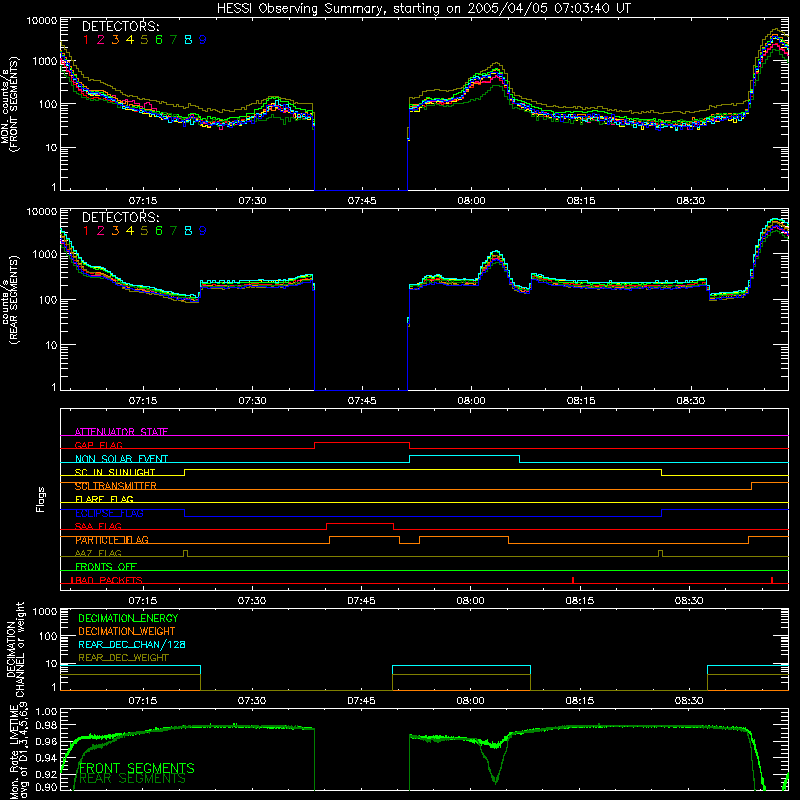
Task: Click the ECLIPSE_FLAG label
Action: tap(109, 513)
